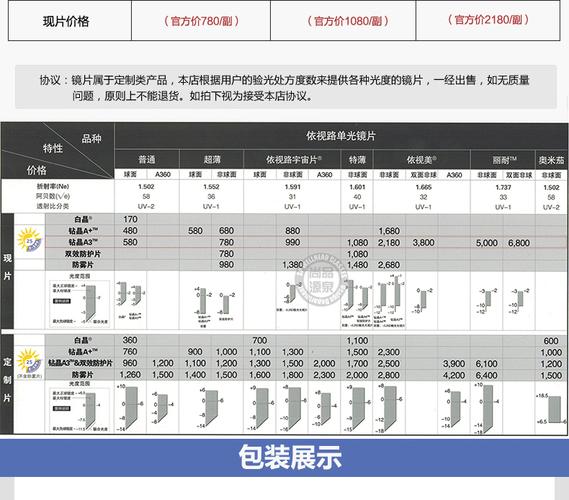Click the 6,100 price cell
The height and width of the screenshot is (500, 569).
[486, 364]
